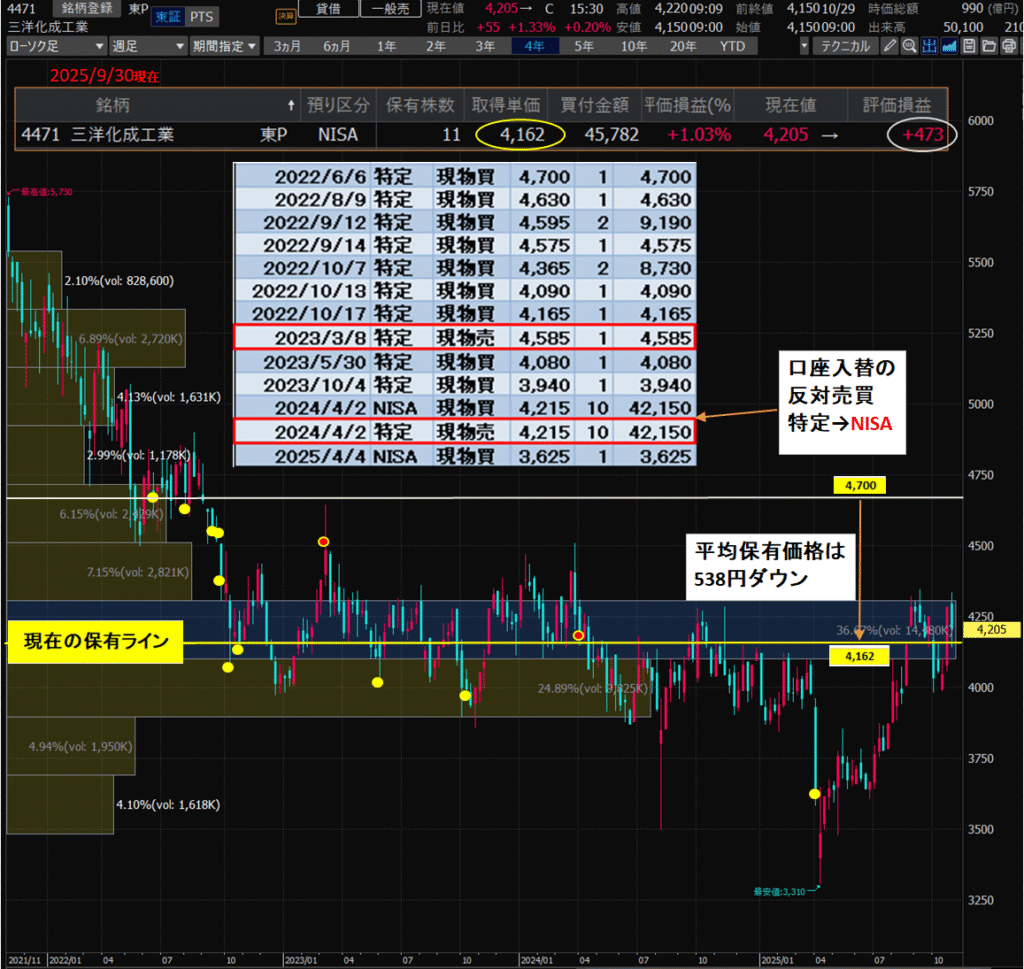
Task: Click the save chart floppy icon
Action: (968, 46)
